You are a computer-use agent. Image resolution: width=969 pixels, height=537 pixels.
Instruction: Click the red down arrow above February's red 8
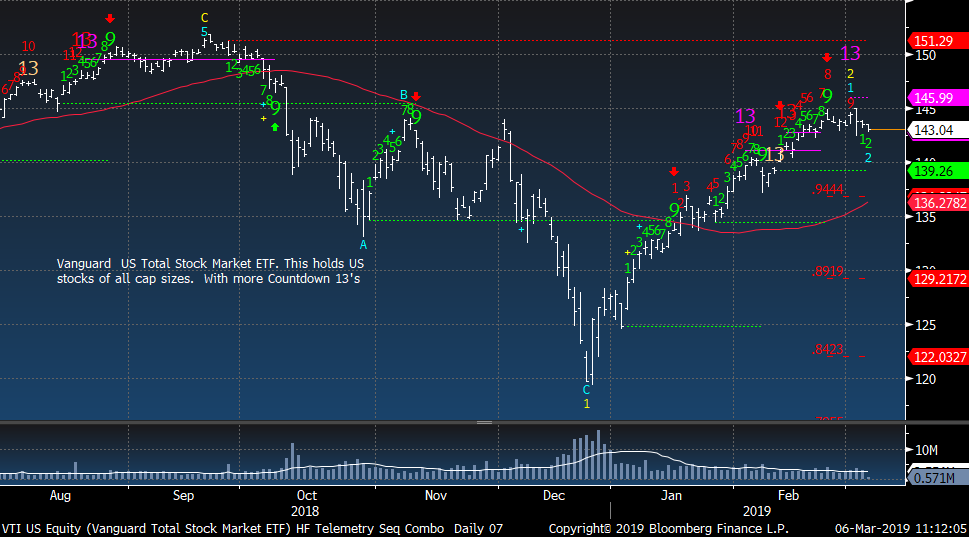[x=827, y=58]
